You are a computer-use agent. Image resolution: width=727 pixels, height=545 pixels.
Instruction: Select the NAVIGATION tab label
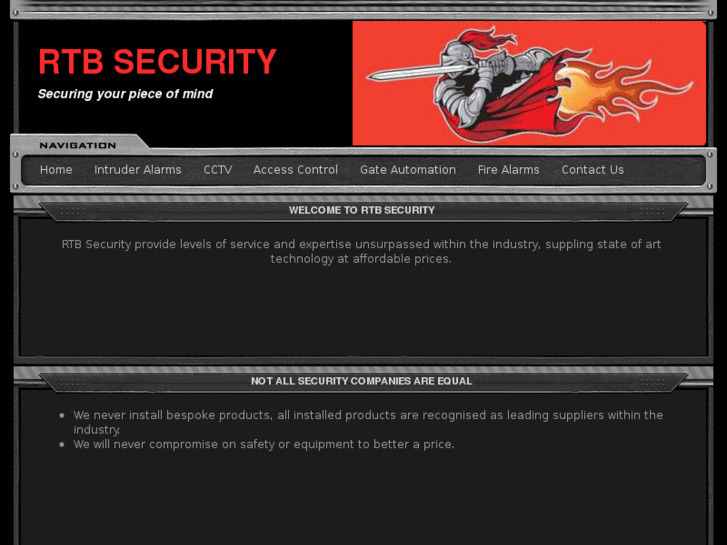(x=78, y=146)
